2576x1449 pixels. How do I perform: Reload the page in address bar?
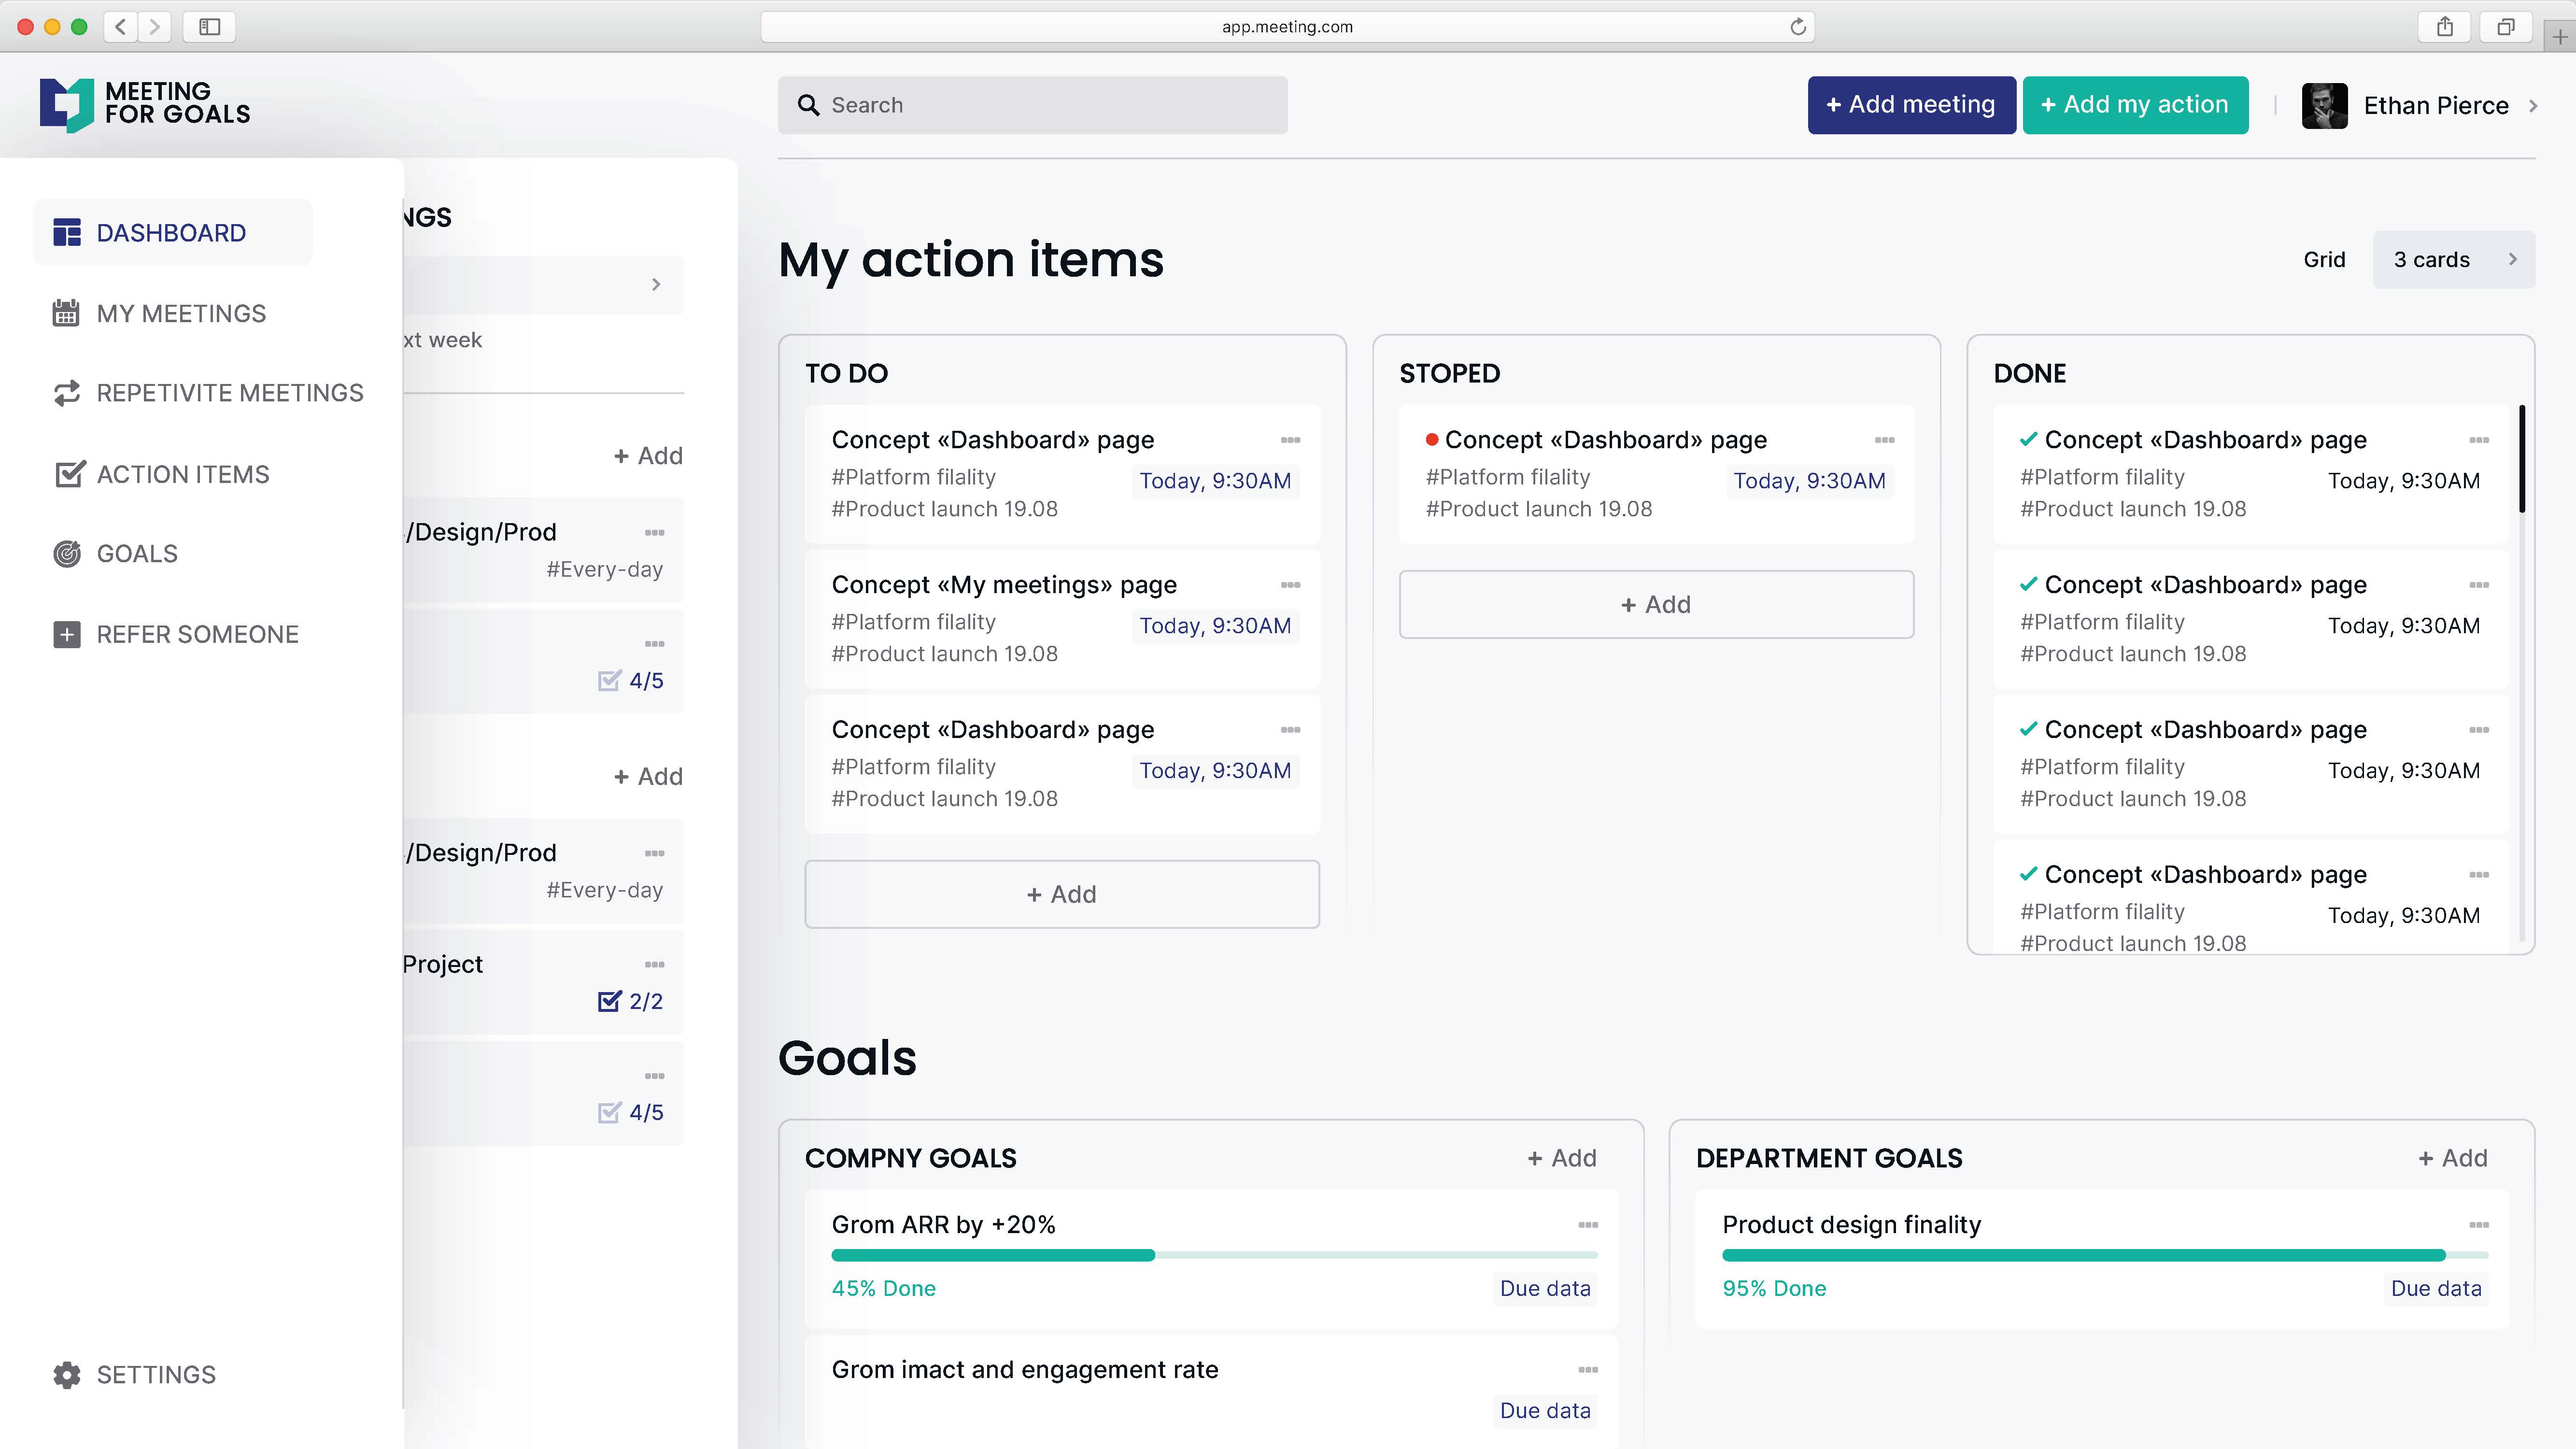1797,26
